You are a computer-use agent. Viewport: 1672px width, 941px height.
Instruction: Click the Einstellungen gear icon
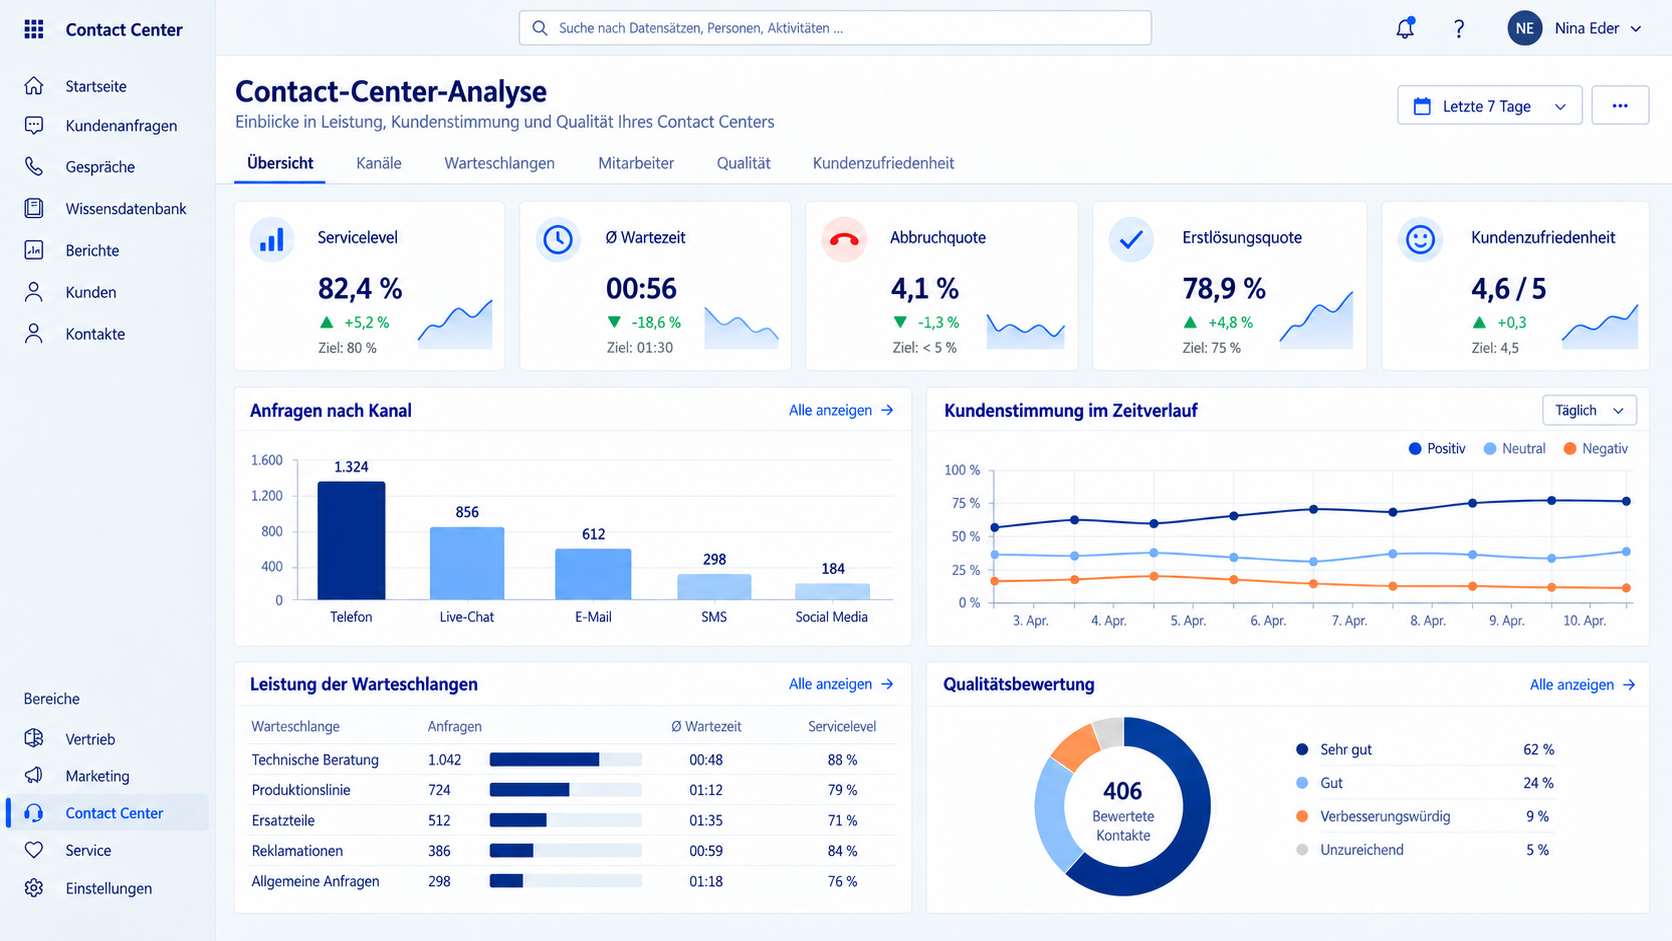34,888
